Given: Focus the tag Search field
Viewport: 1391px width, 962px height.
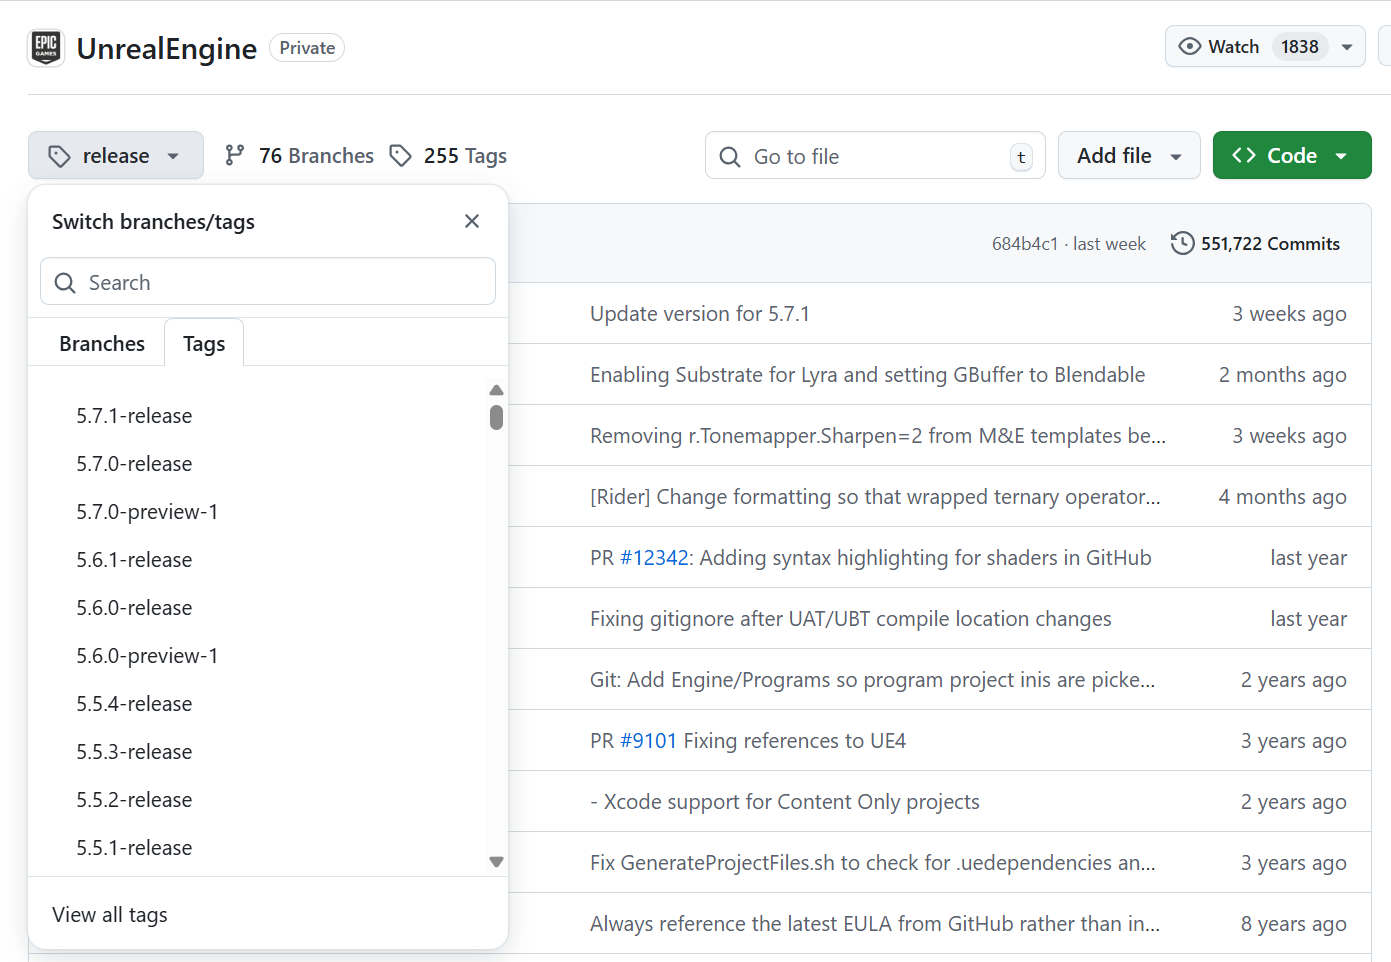Looking at the screenshot, I should coord(268,282).
